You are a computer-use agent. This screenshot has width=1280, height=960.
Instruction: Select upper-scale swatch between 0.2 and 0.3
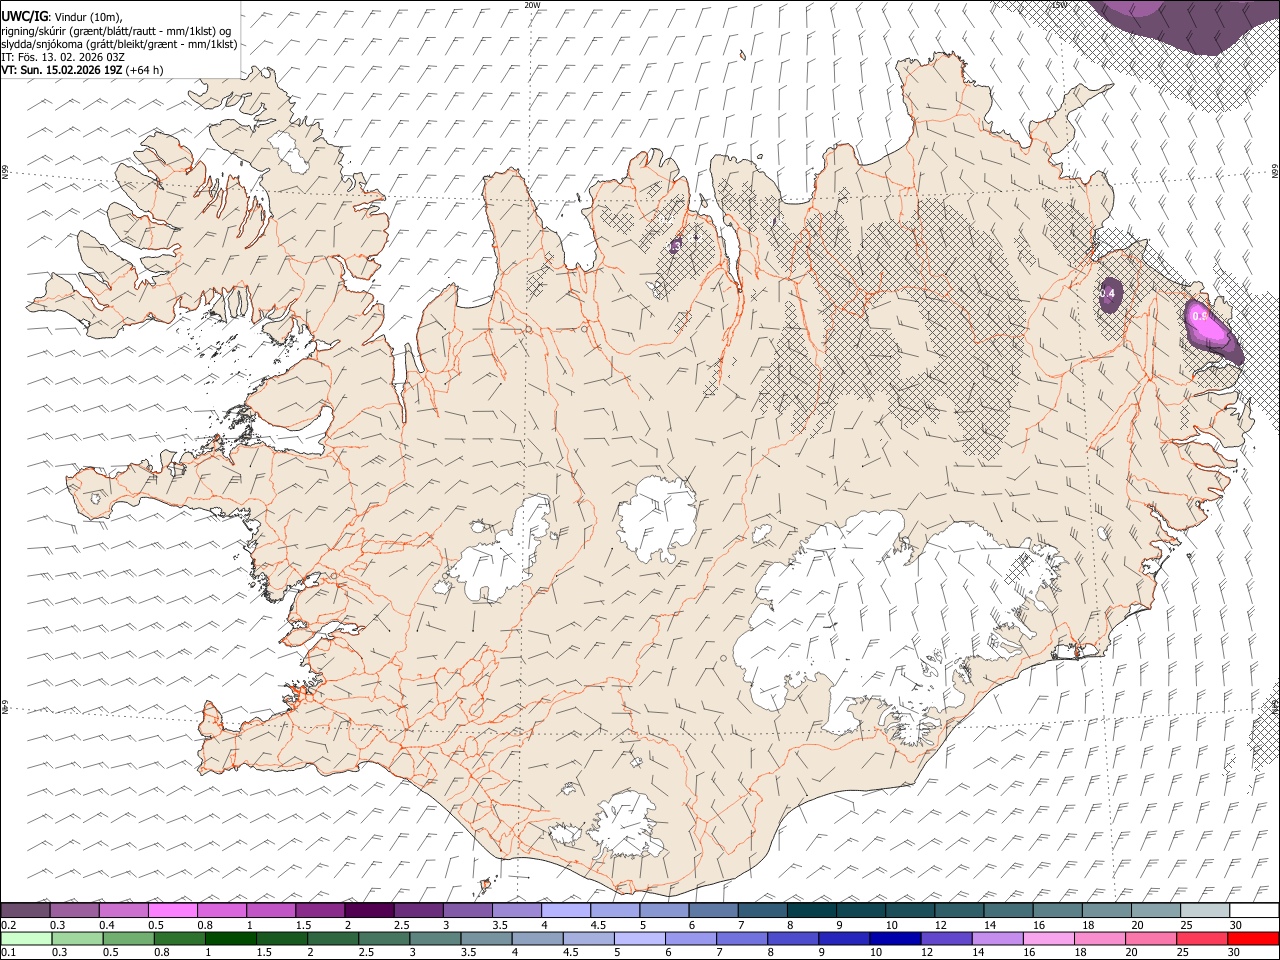pos(25,911)
